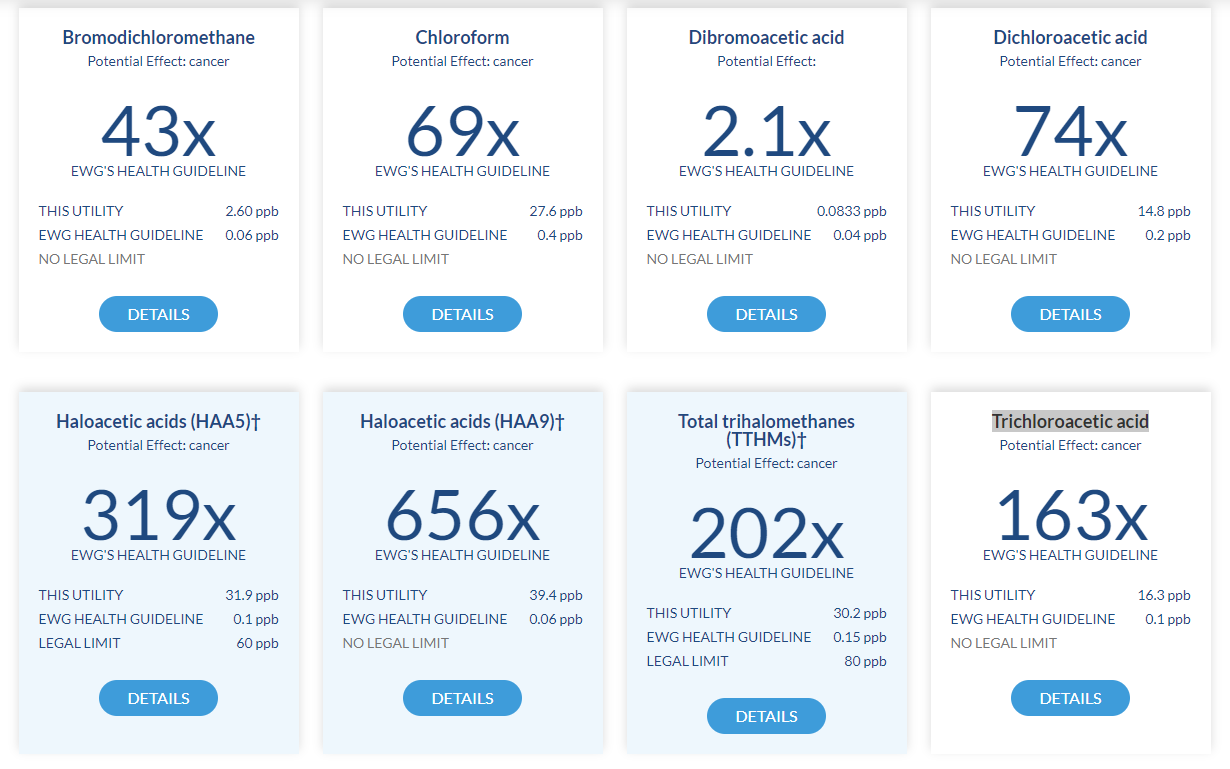Screen dimensions: 1230x769
Task: Select the 0.04 ppb guideline value
Action: [860, 235]
